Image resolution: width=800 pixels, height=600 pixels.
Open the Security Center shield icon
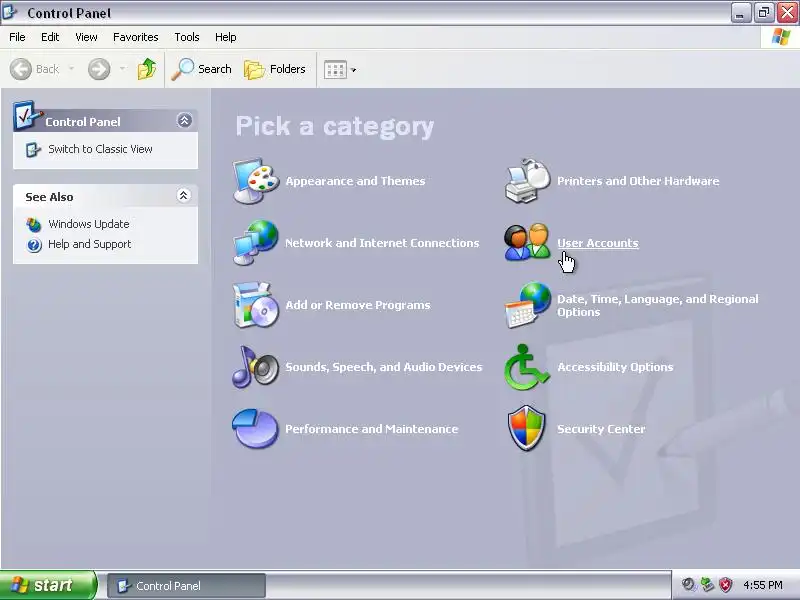click(527, 429)
